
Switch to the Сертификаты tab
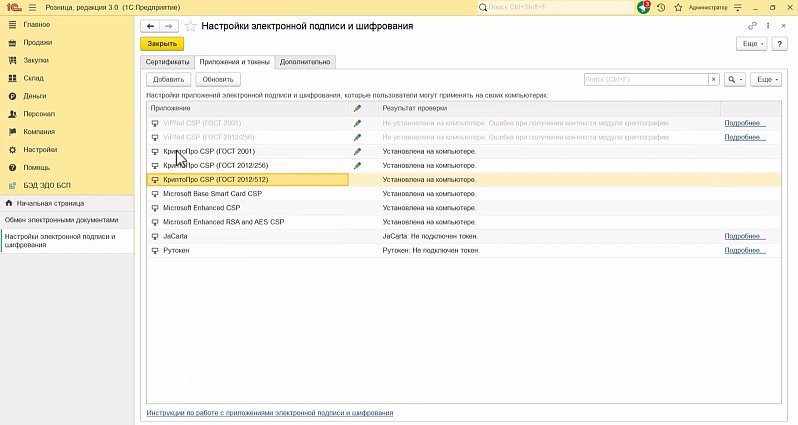pyautogui.click(x=167, y=62)
